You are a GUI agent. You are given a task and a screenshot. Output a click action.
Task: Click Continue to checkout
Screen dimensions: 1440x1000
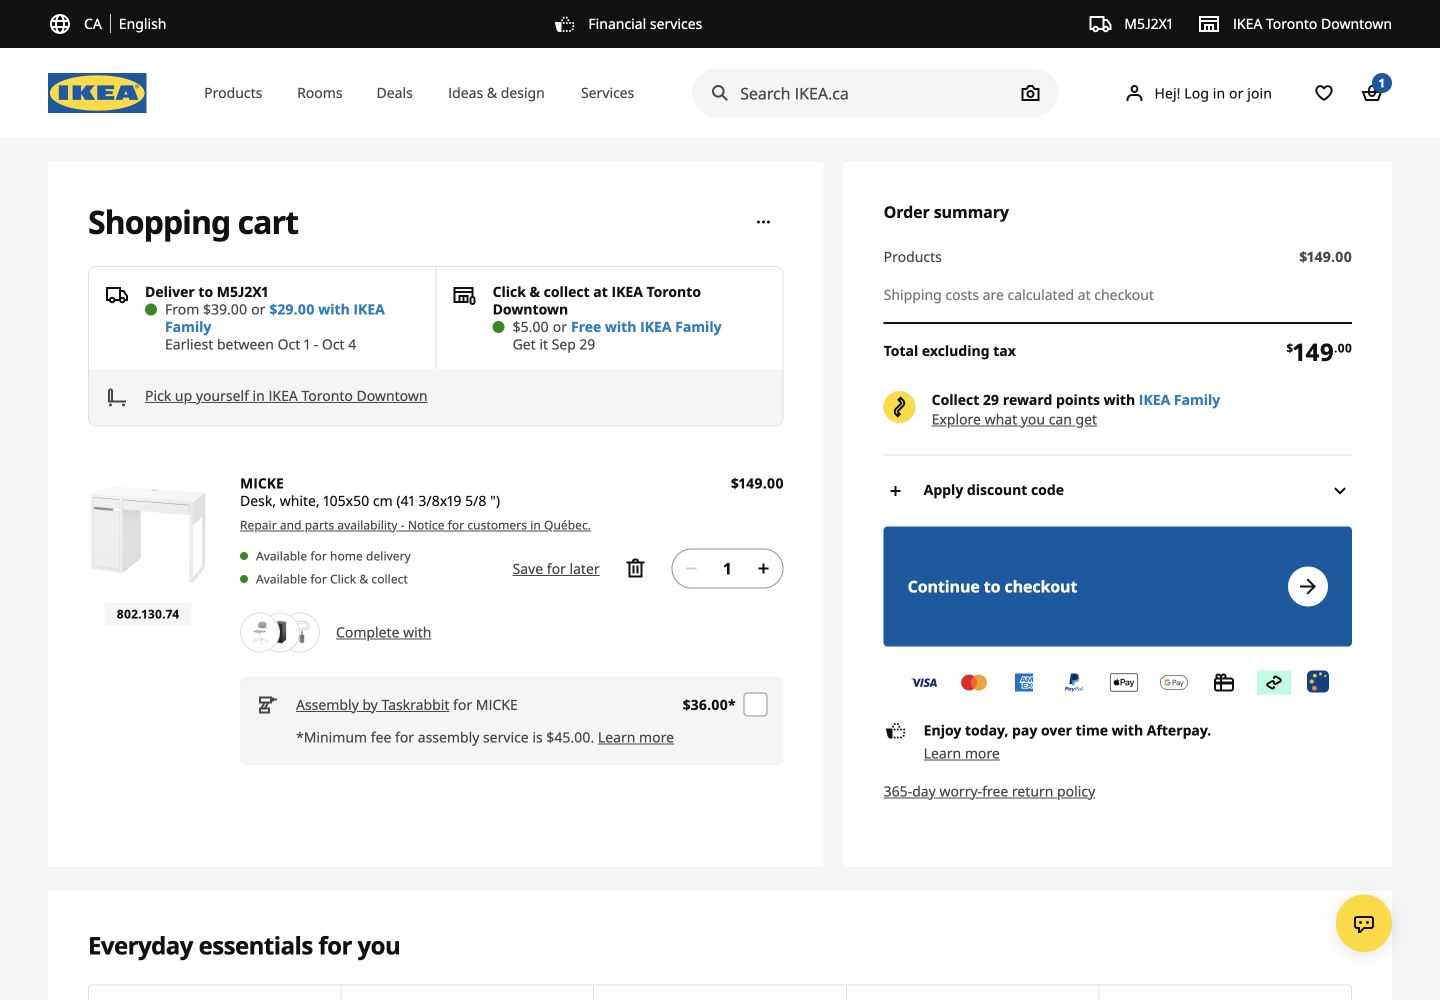(x=1118, y=587)
